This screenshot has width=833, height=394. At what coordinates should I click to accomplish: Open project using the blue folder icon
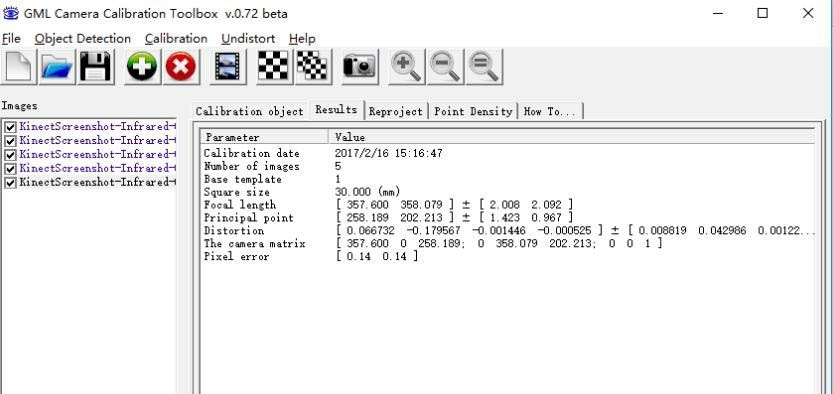click(57, 67)
